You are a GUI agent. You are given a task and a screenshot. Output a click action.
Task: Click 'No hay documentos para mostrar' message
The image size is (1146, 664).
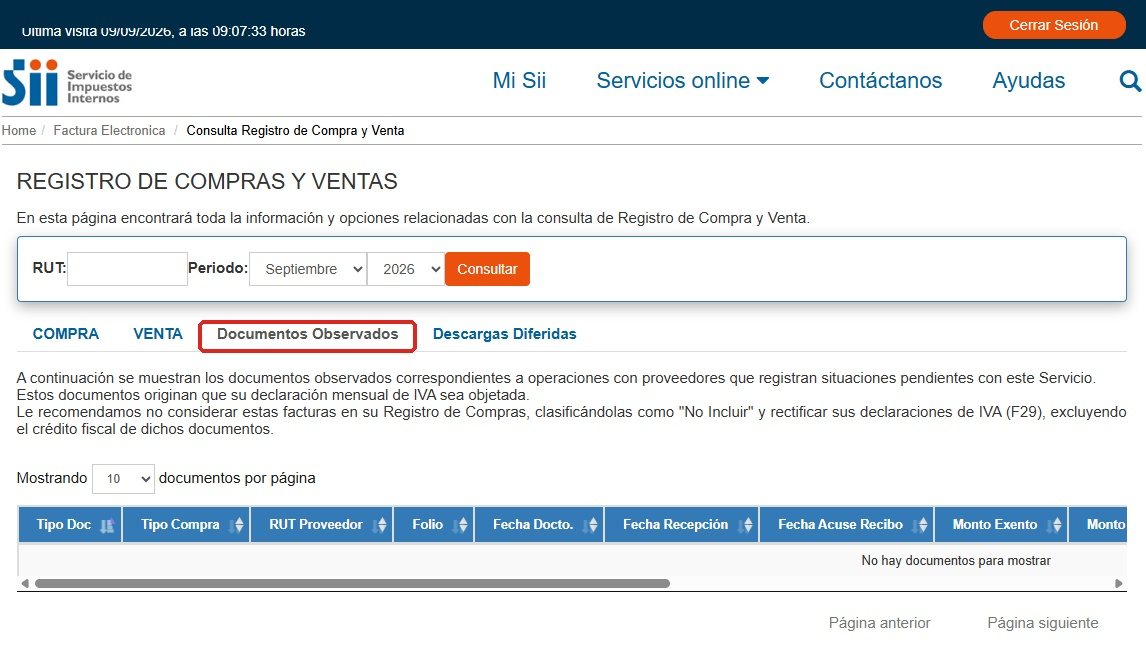pyautogui.click(x=956, y=561)
